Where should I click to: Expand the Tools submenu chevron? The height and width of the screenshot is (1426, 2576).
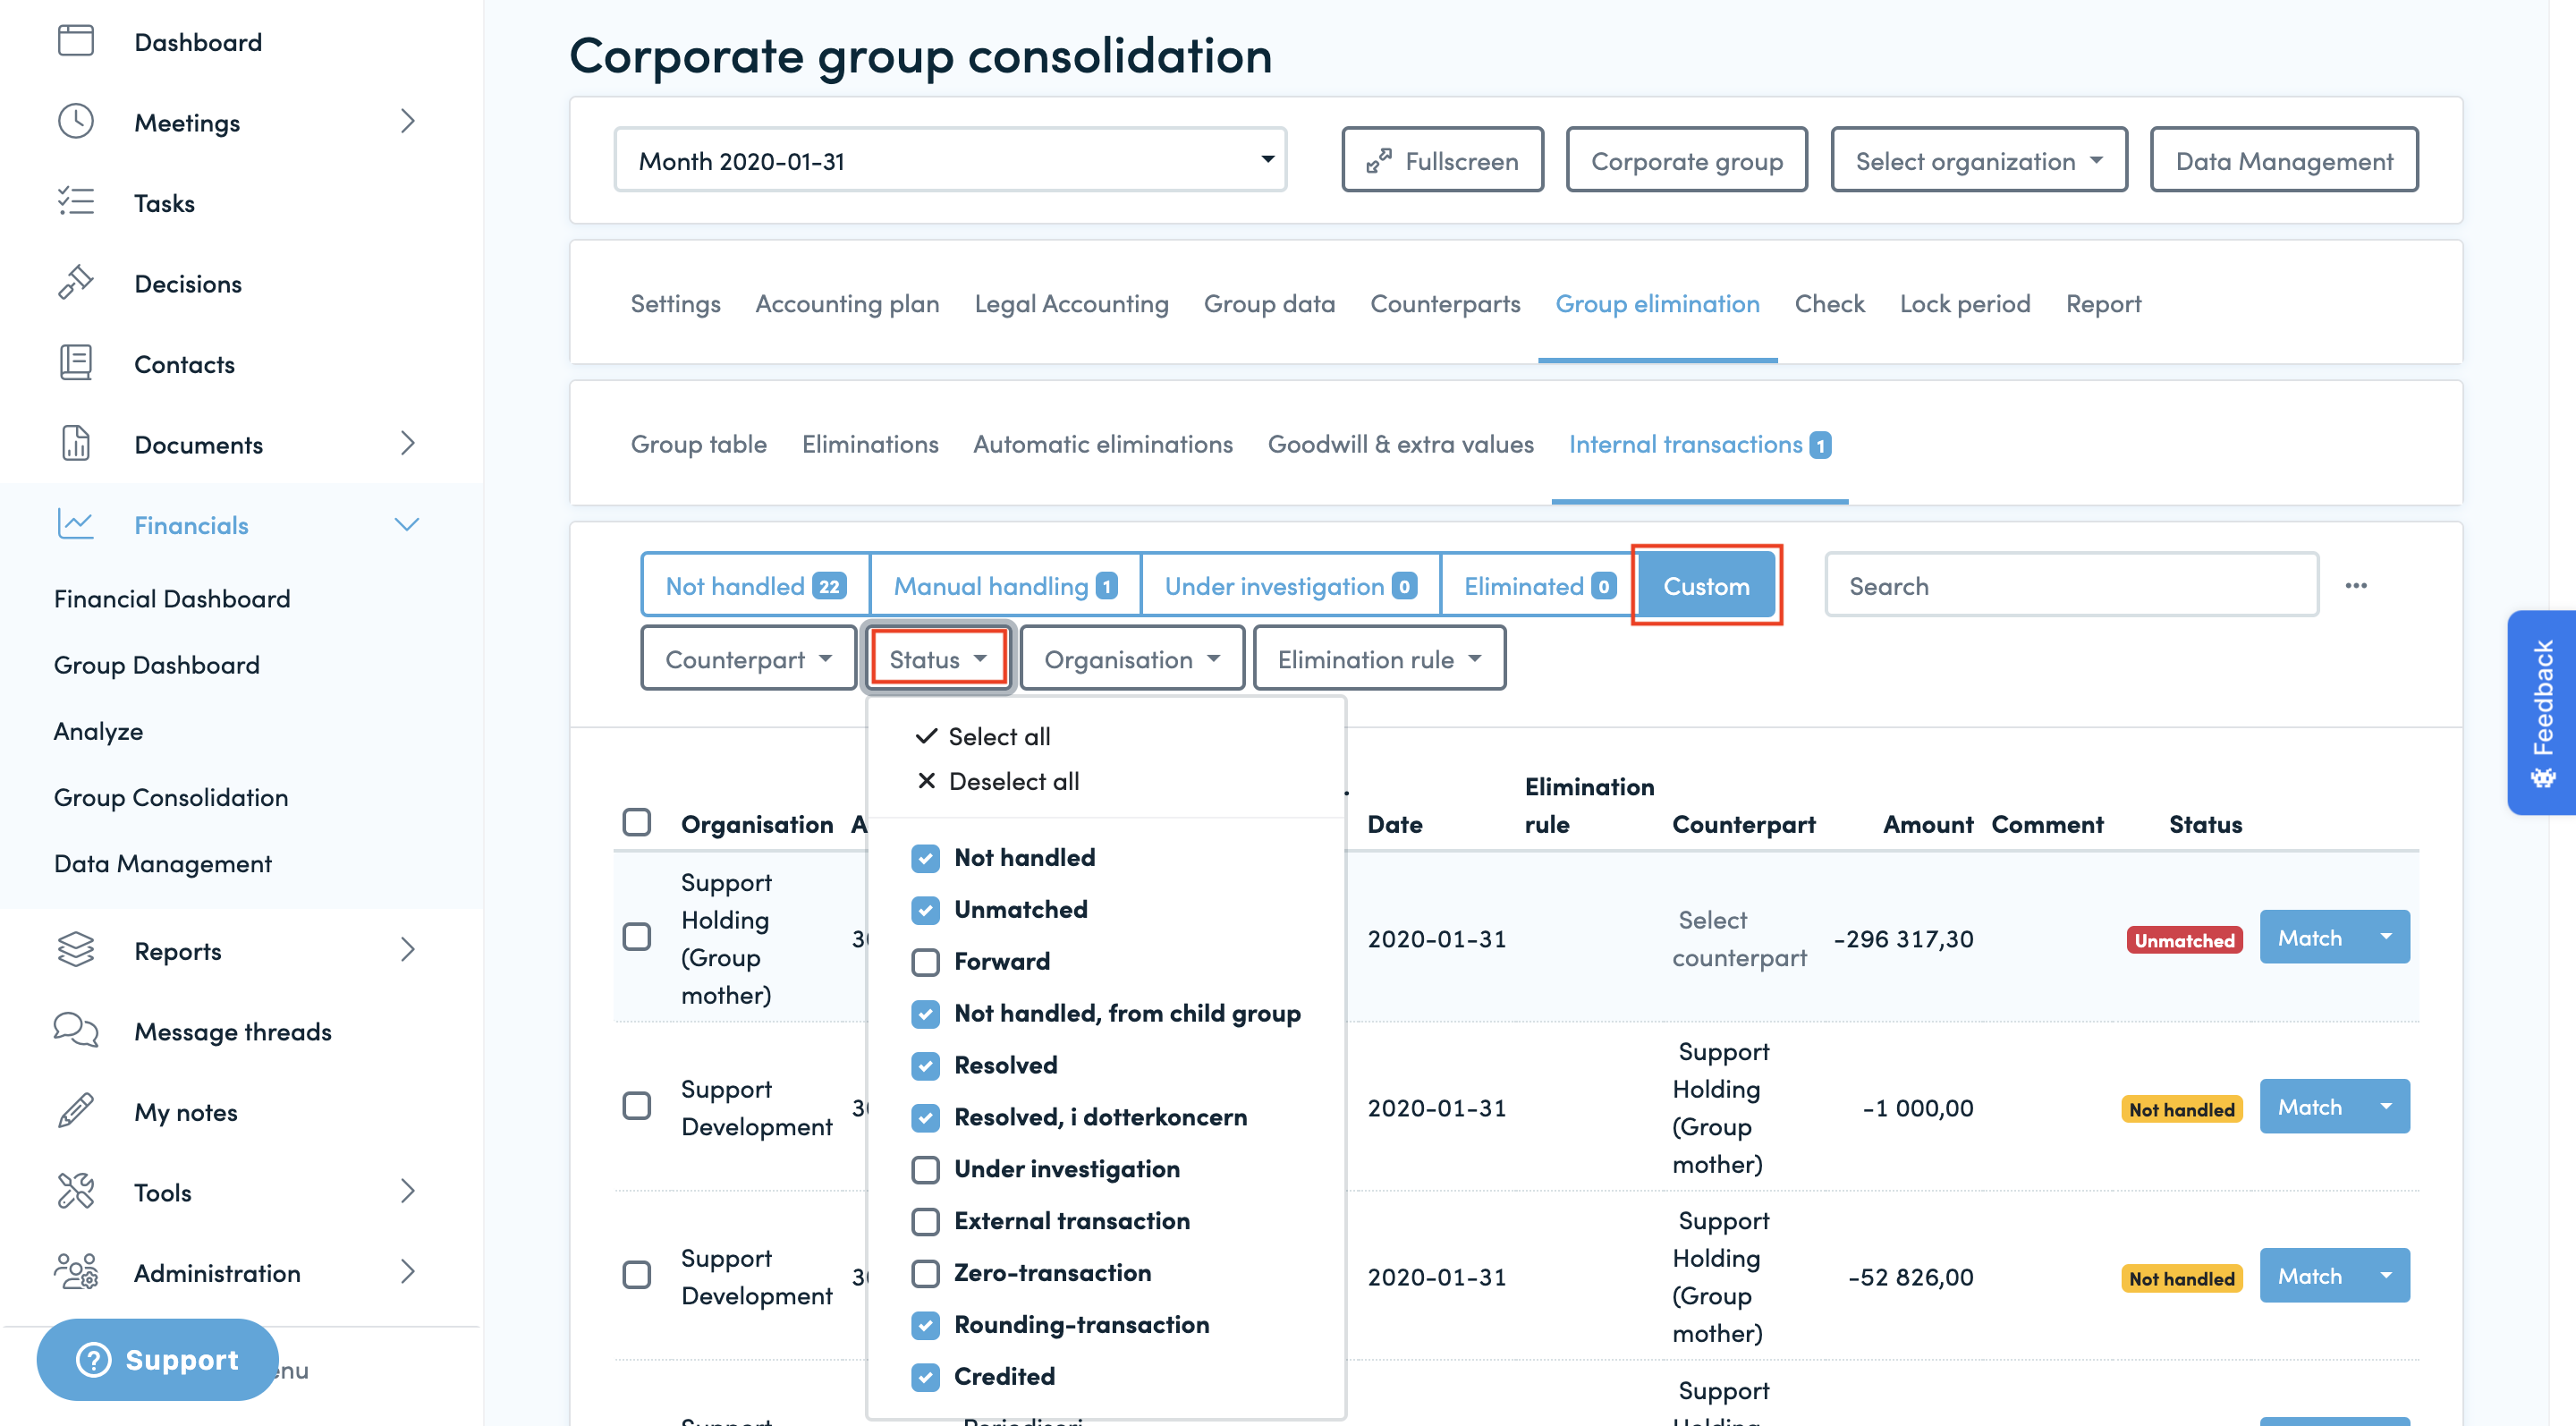[407, 1191]
